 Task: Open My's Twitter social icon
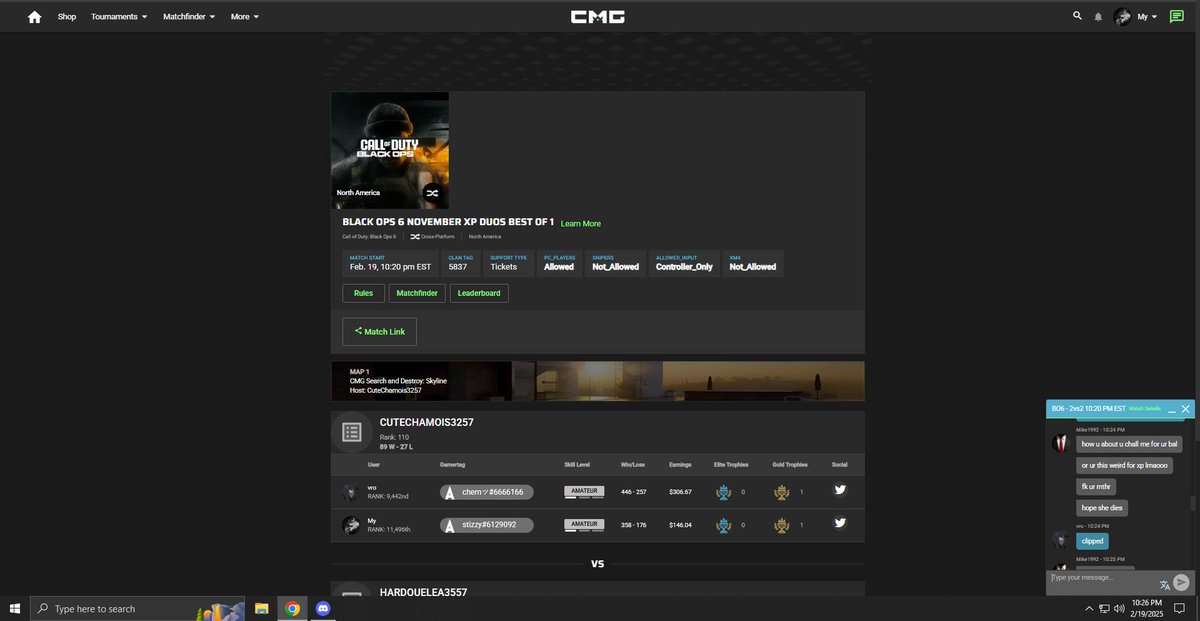840,523
